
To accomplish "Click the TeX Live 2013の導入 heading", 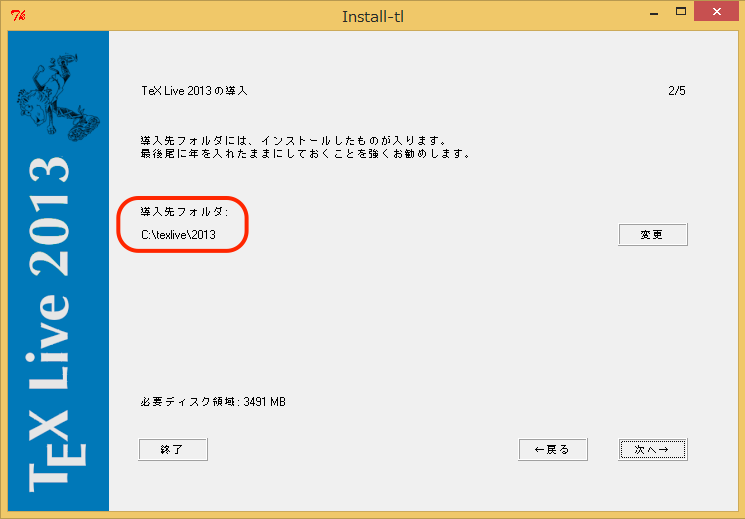I will pos(194,91).
